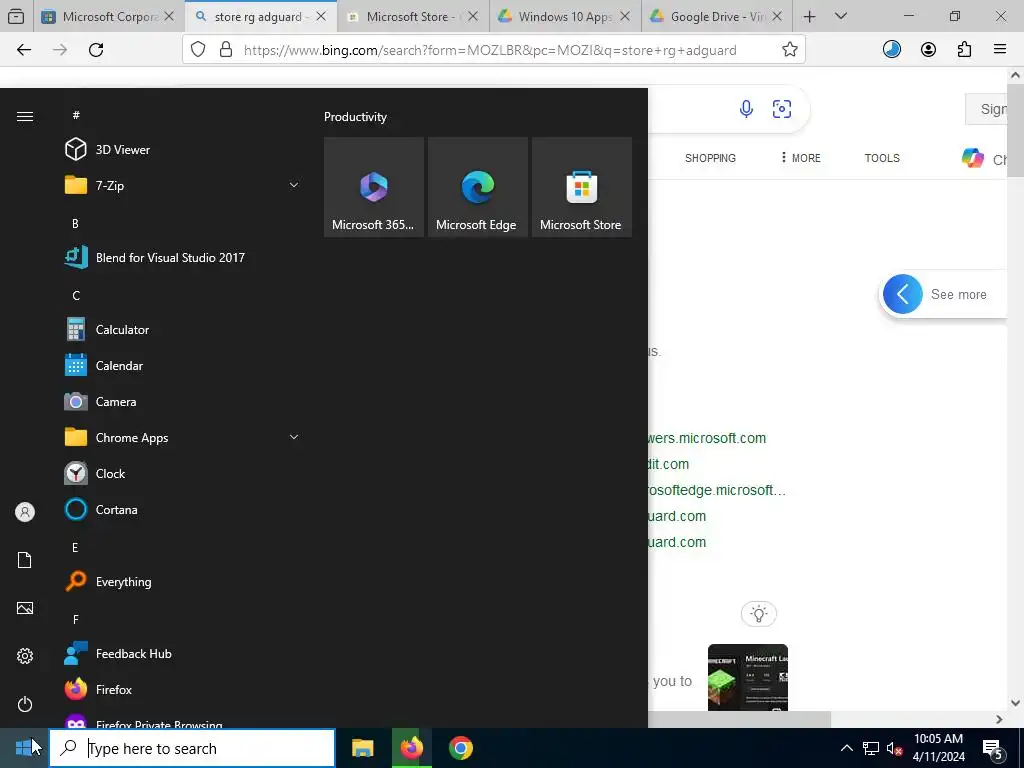Select the SHOPPING search category
The image size is (1024, 768).
tap(710, 158)
